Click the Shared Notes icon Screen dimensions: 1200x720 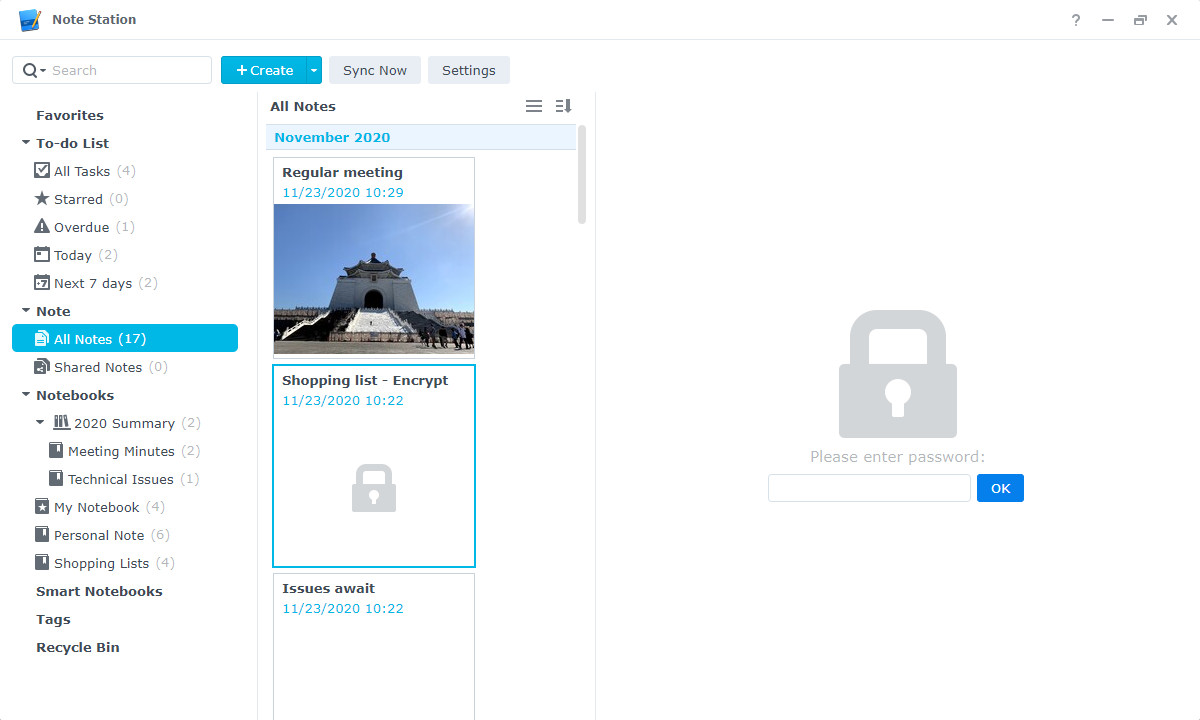pos(42,367)
